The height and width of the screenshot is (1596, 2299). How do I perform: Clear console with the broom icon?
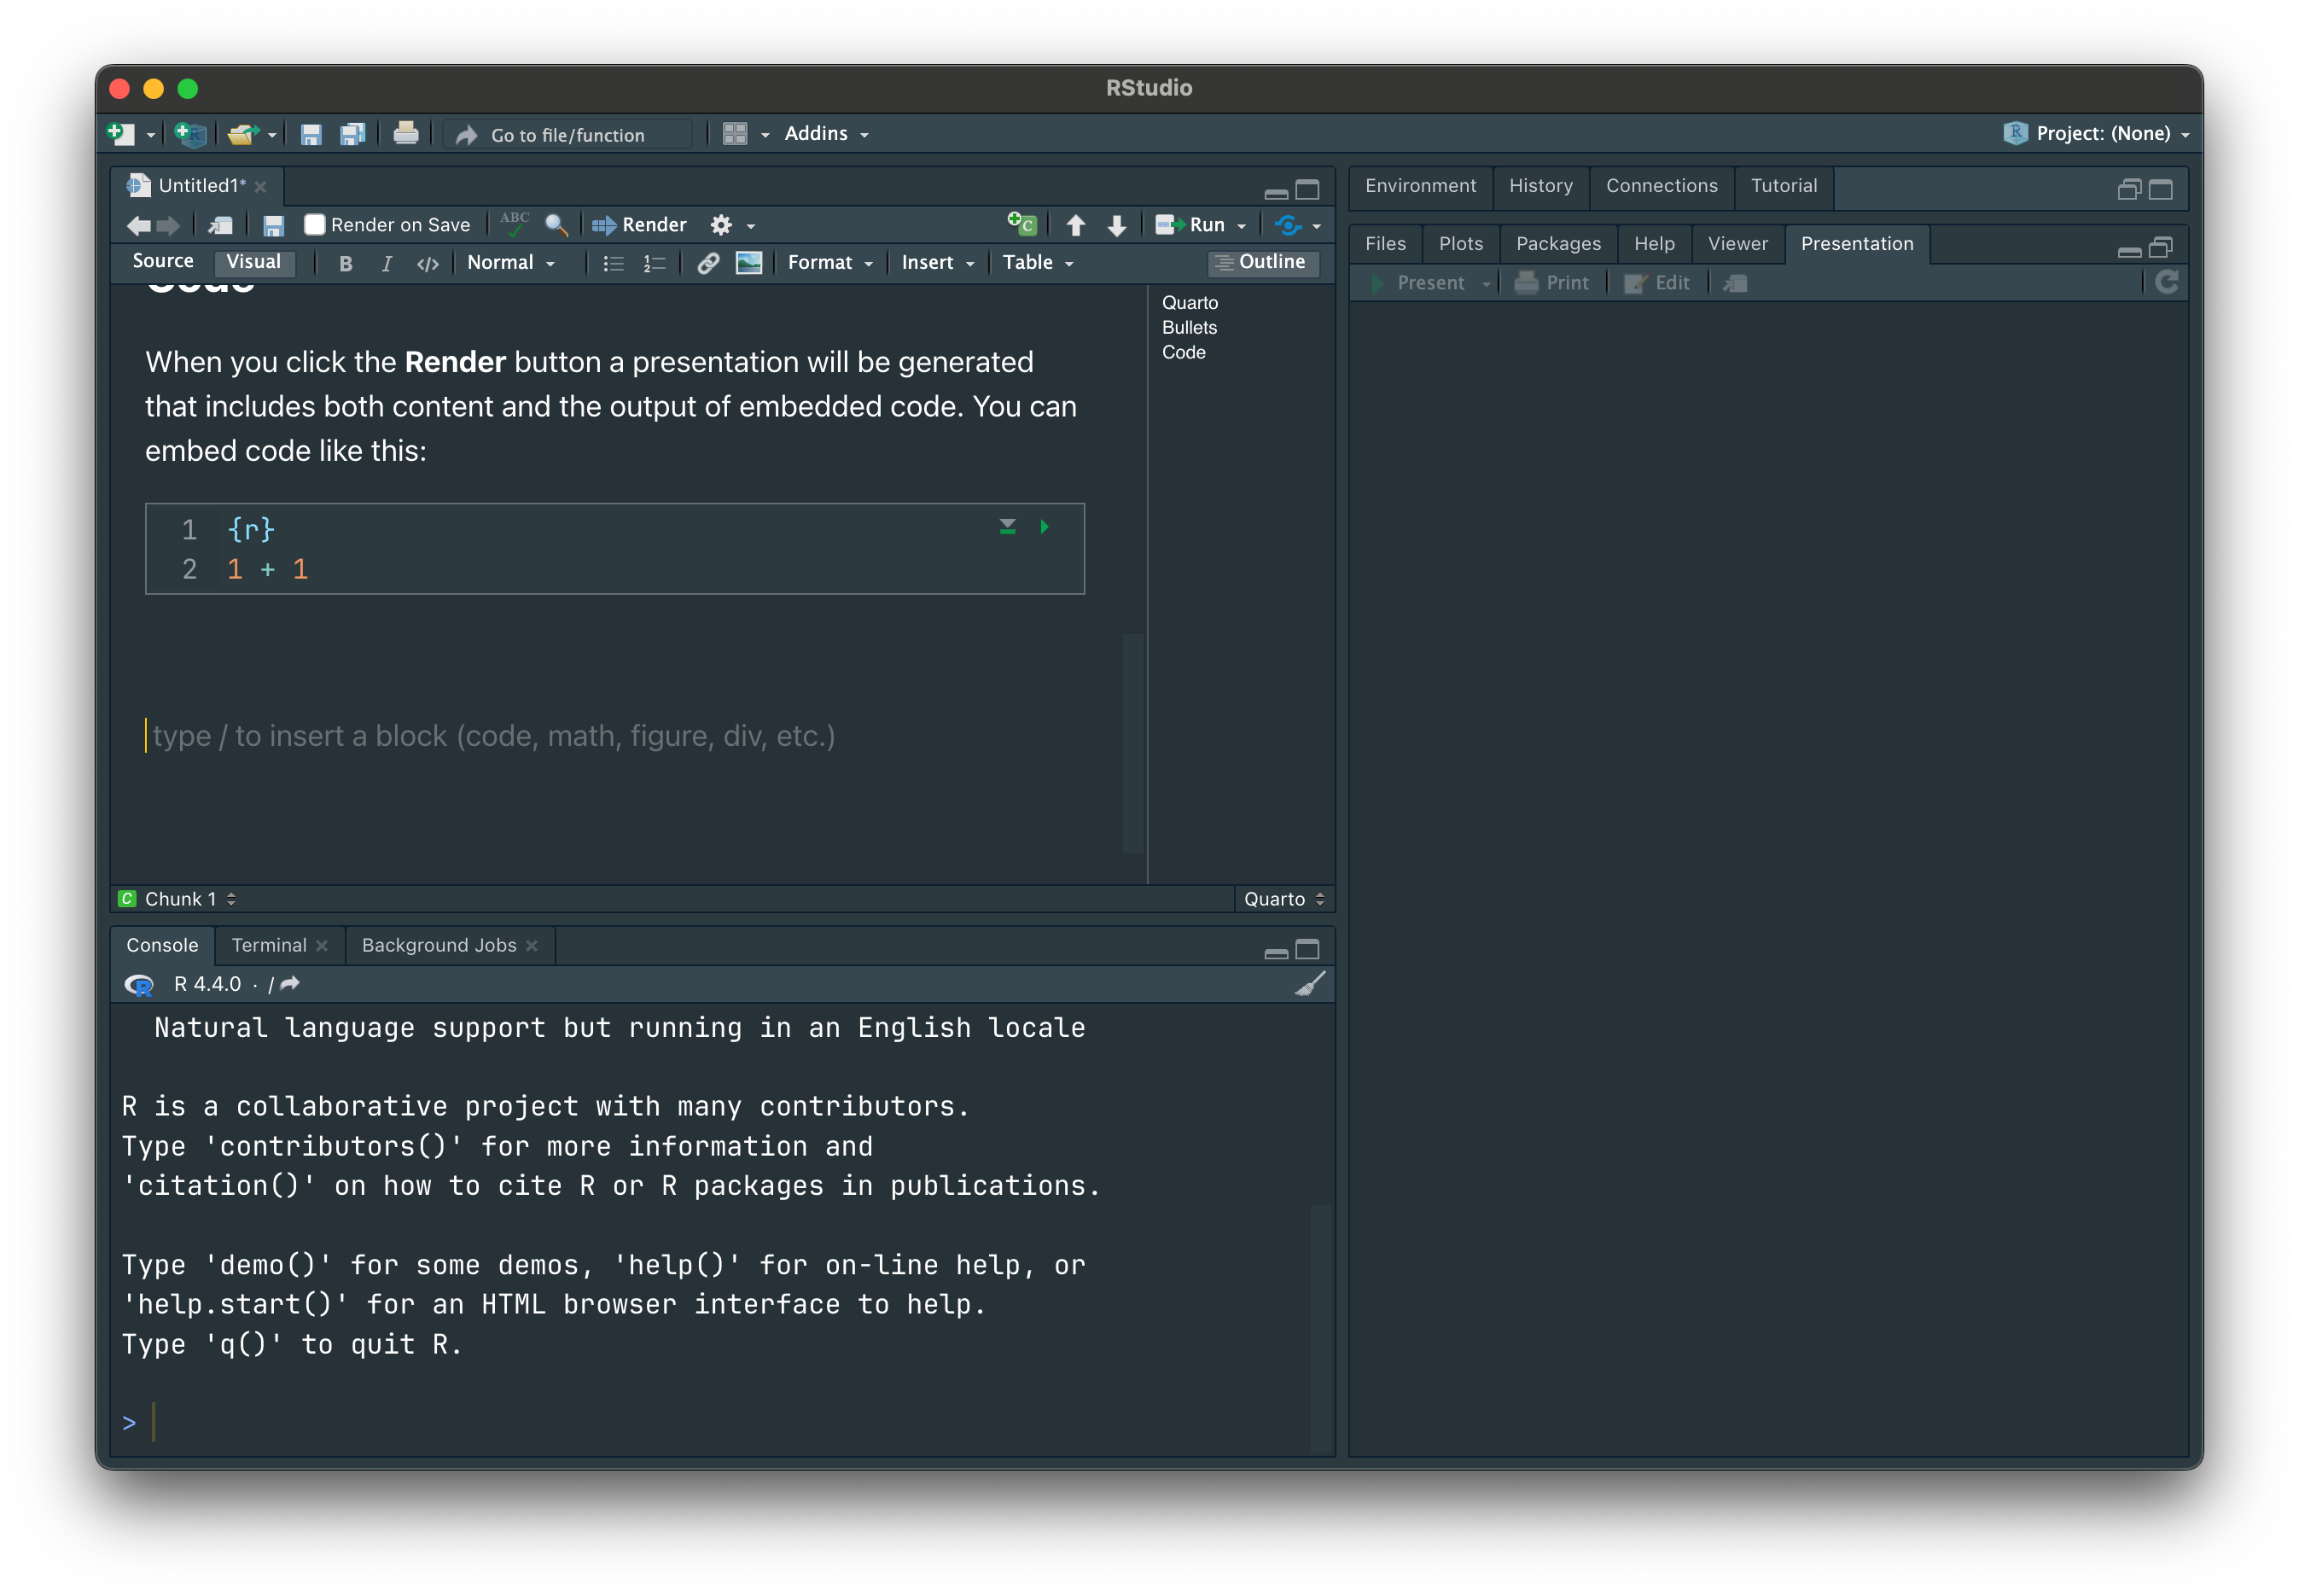pyautogui.click(x=1309, y=984)
